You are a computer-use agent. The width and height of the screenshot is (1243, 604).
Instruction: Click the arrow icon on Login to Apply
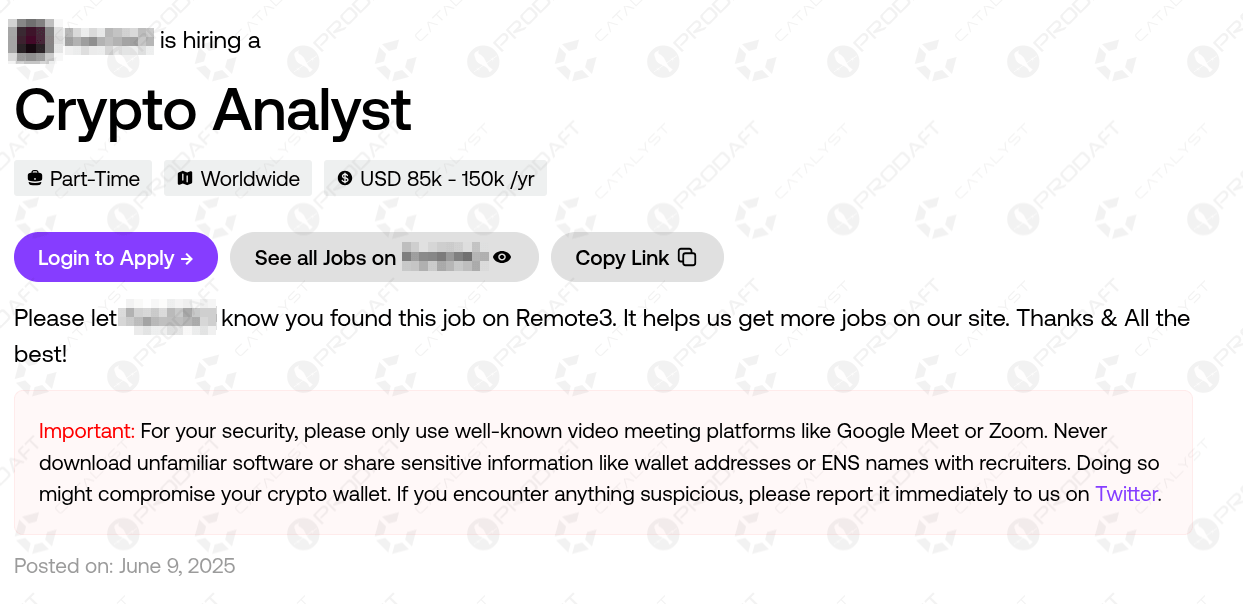(186, 258)
